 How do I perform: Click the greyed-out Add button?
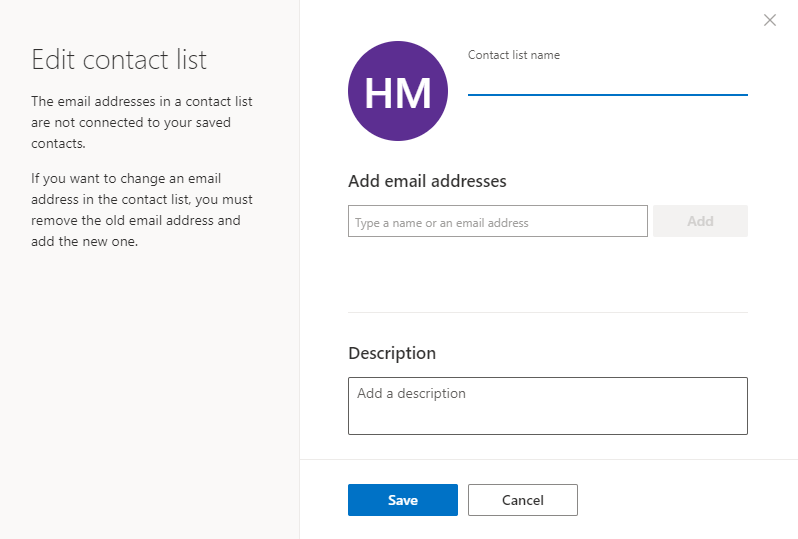(x=700, y=221)
